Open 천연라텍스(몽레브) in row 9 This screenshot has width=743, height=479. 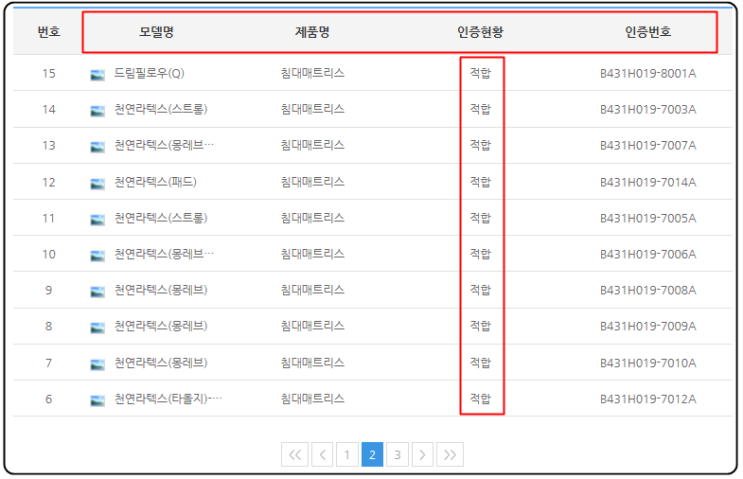coord(161,290)
